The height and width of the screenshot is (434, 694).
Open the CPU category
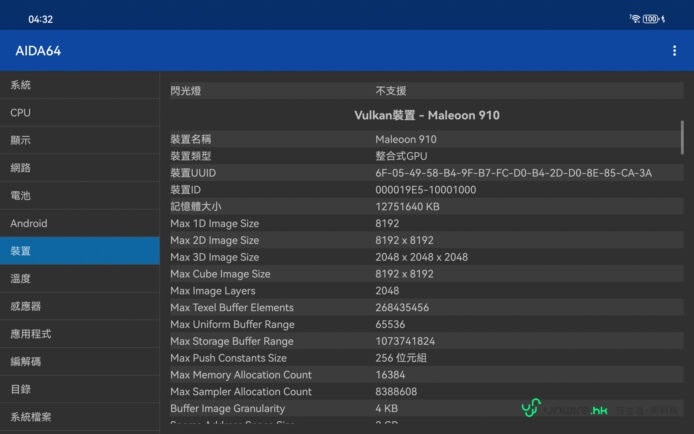coord(80,112)
